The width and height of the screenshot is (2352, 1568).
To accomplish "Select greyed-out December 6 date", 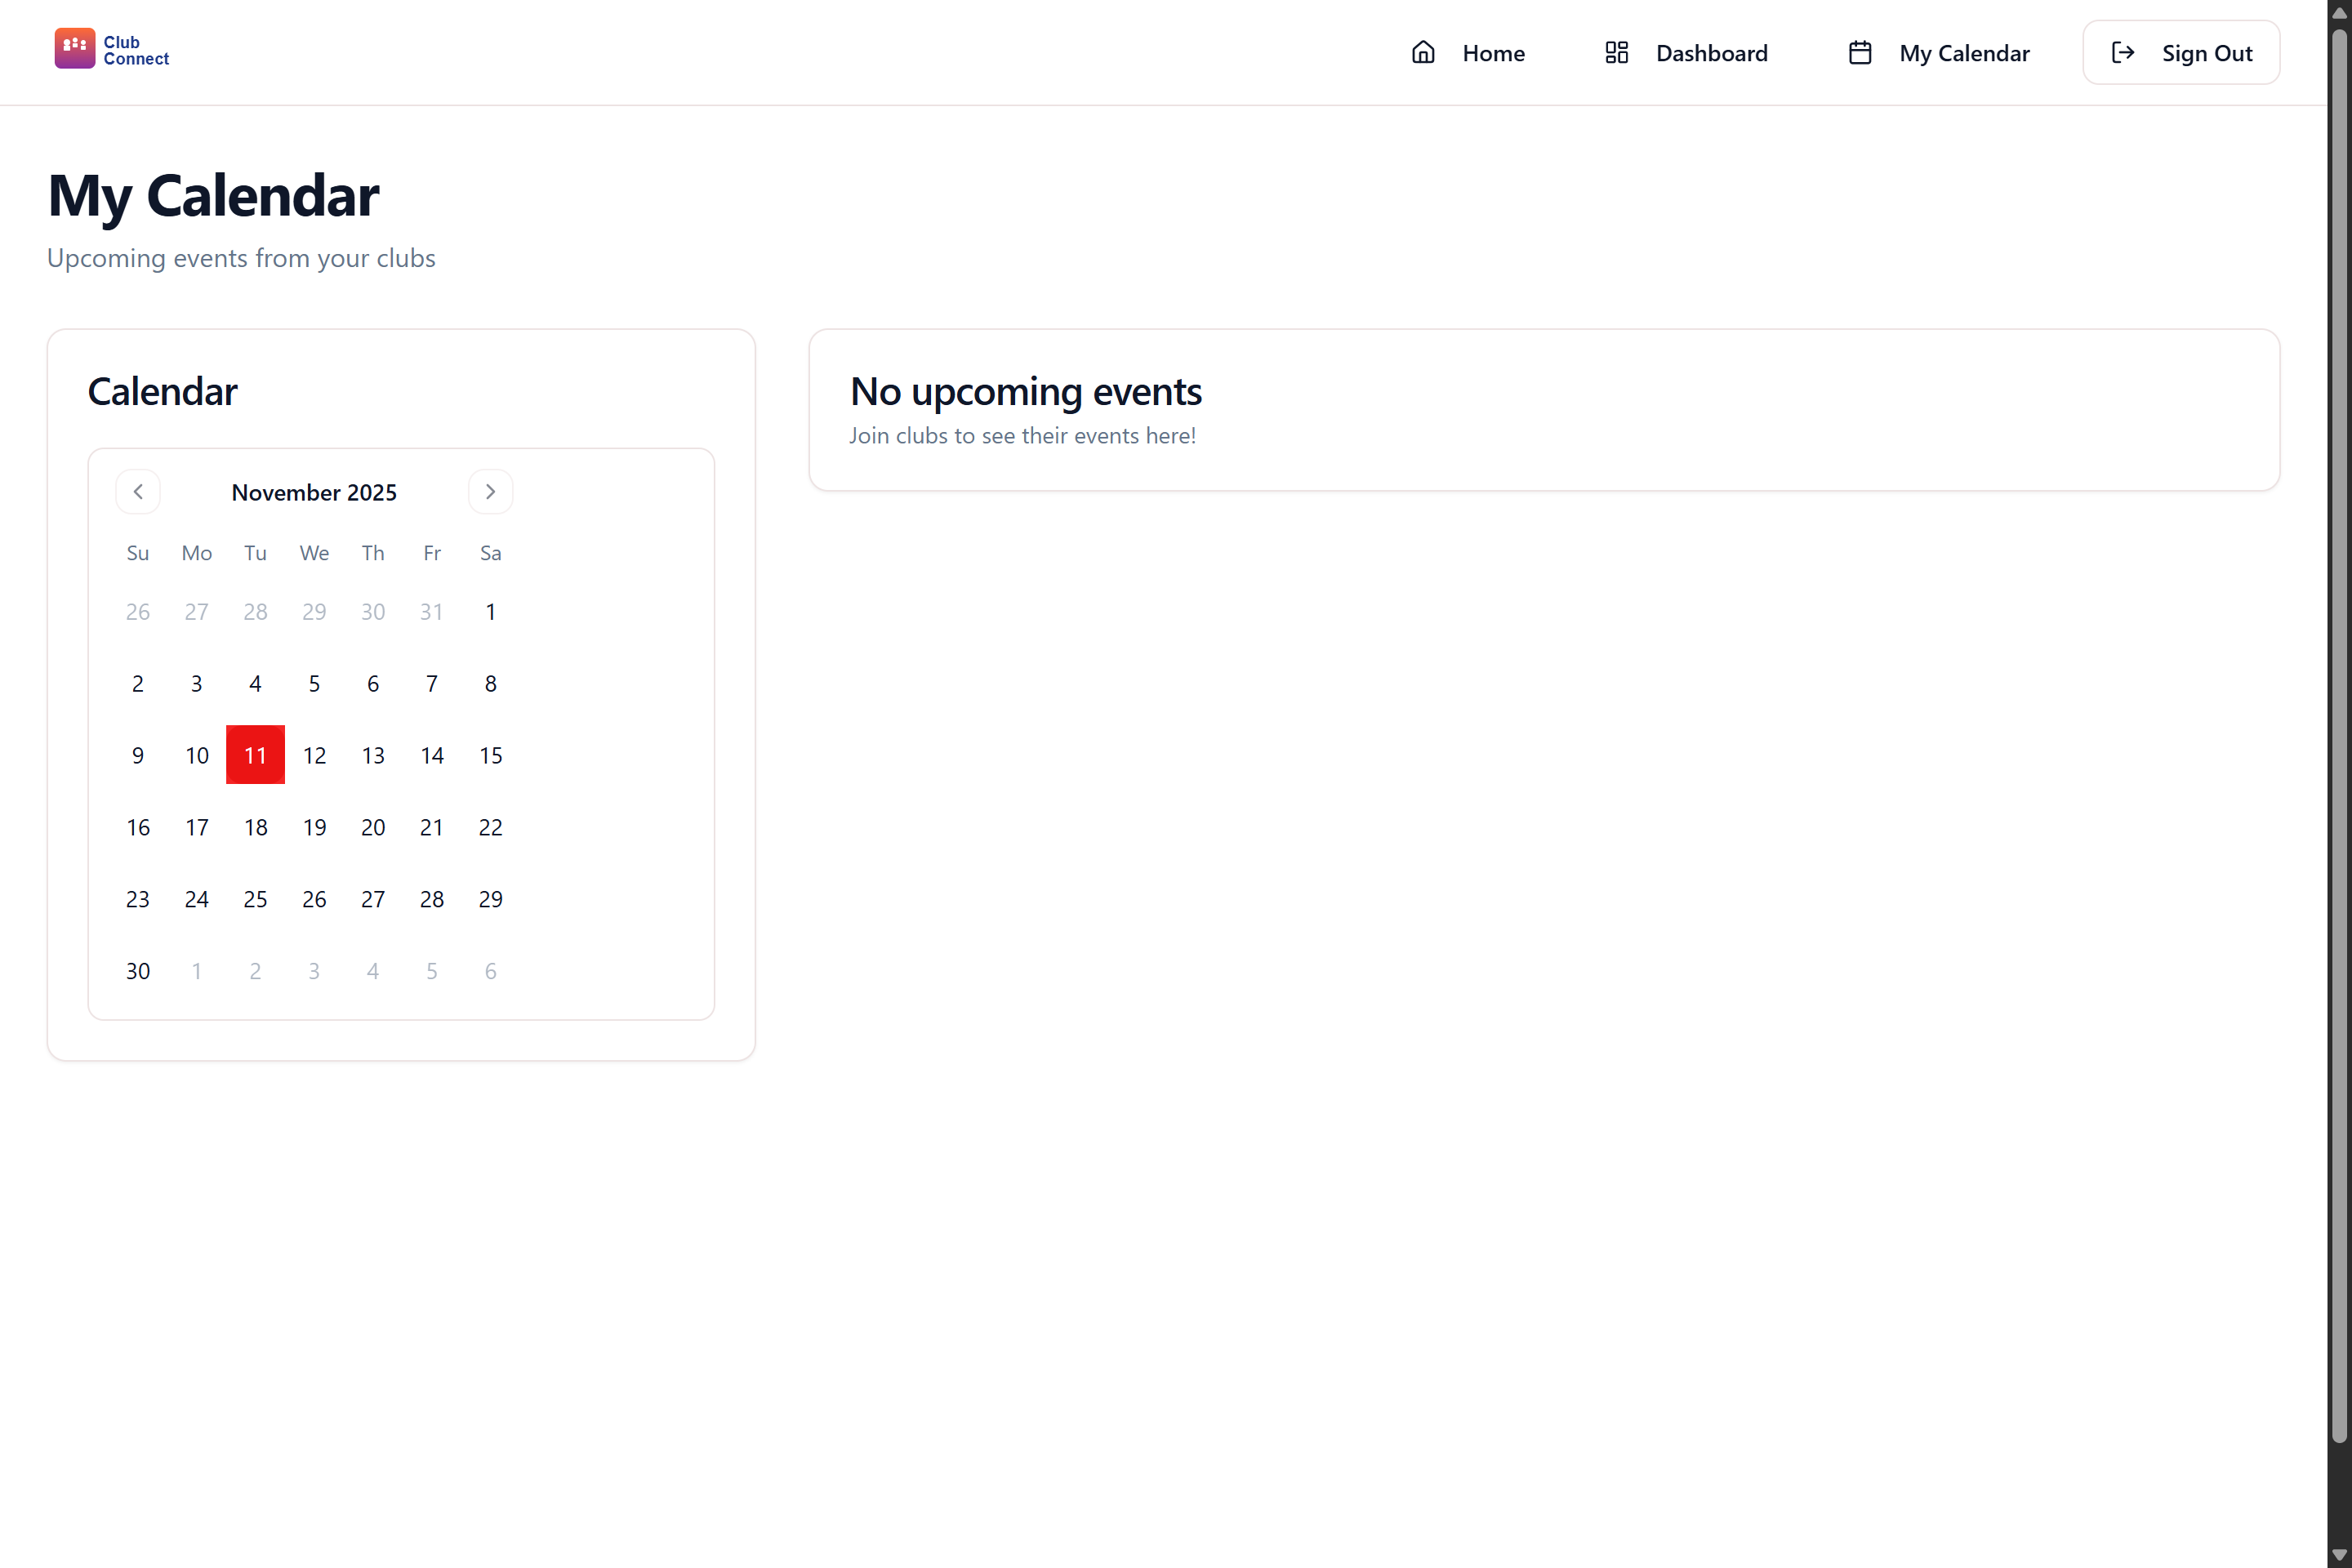I will (x=490, y=970).
